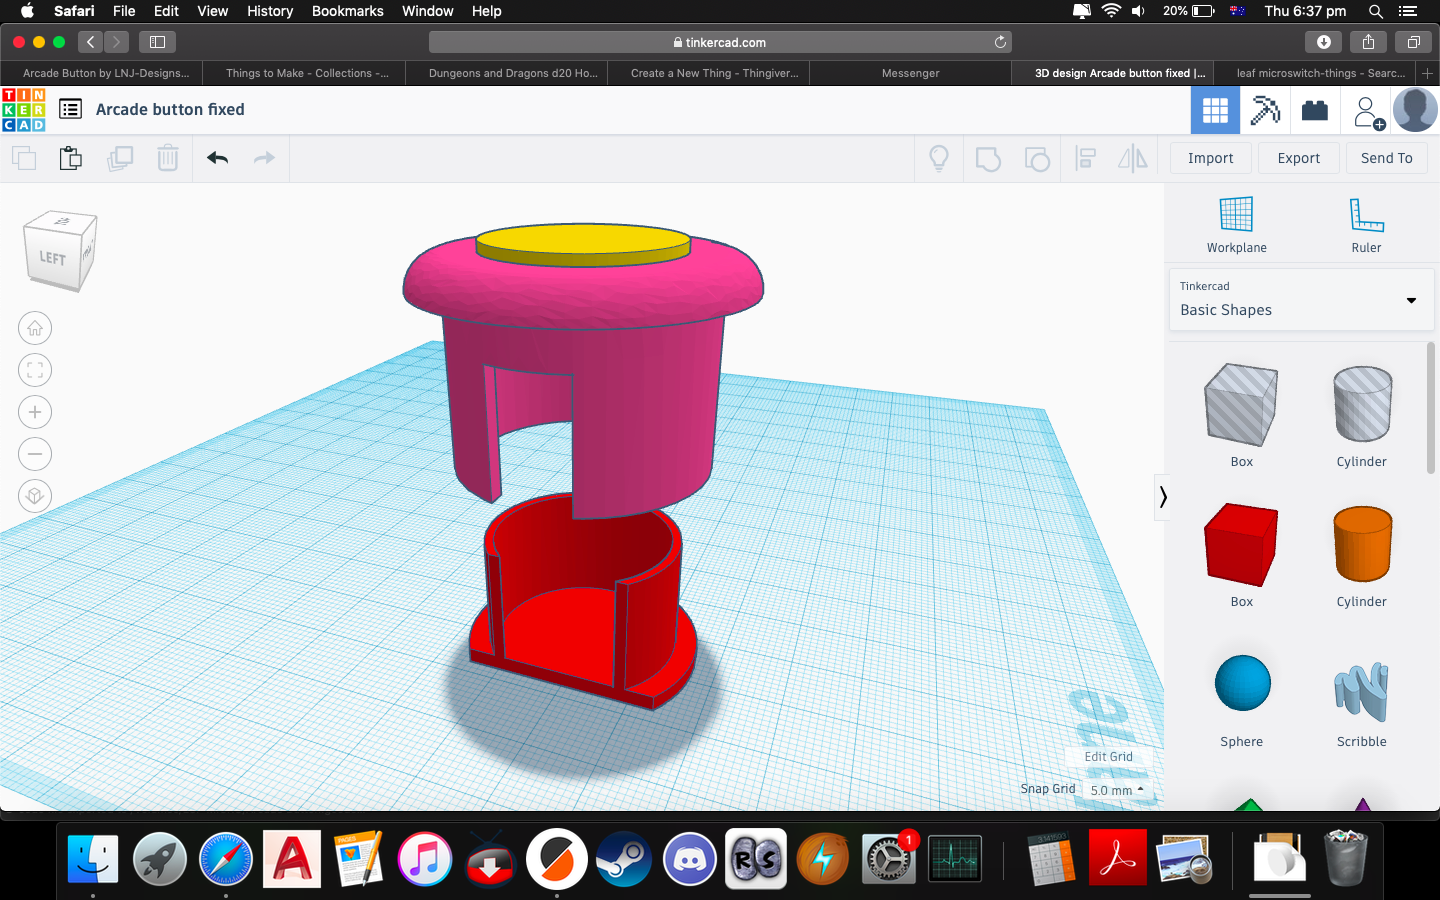Click the Import button
Screen dimensions: 1440x900
pyautogui.click(x=1210, y=158)
